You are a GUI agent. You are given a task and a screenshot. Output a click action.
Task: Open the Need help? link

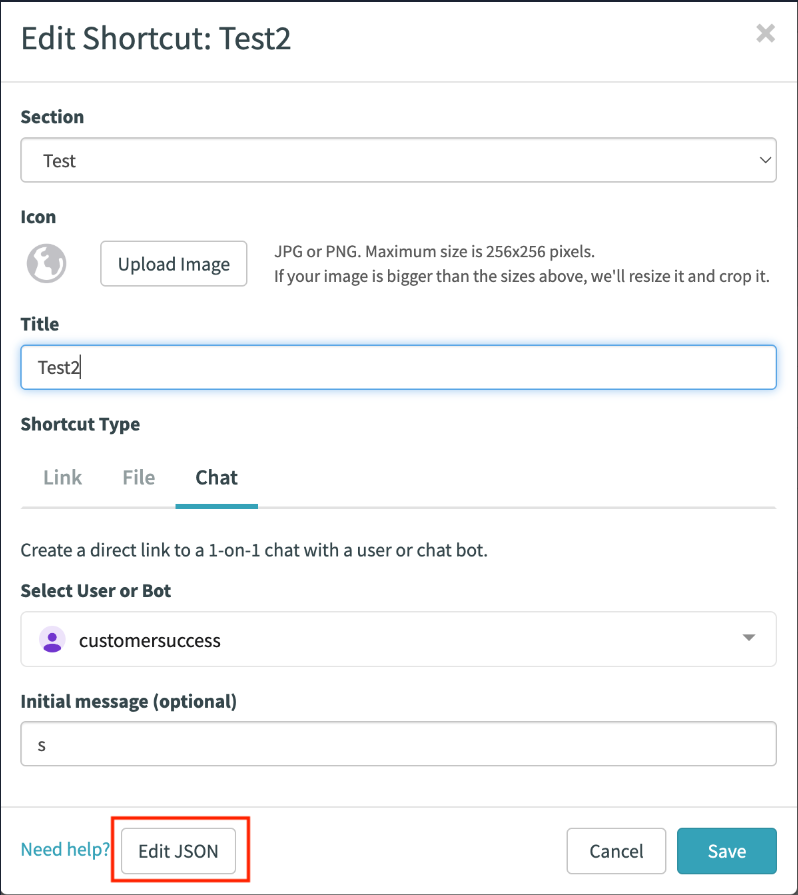tap(65, 850)
